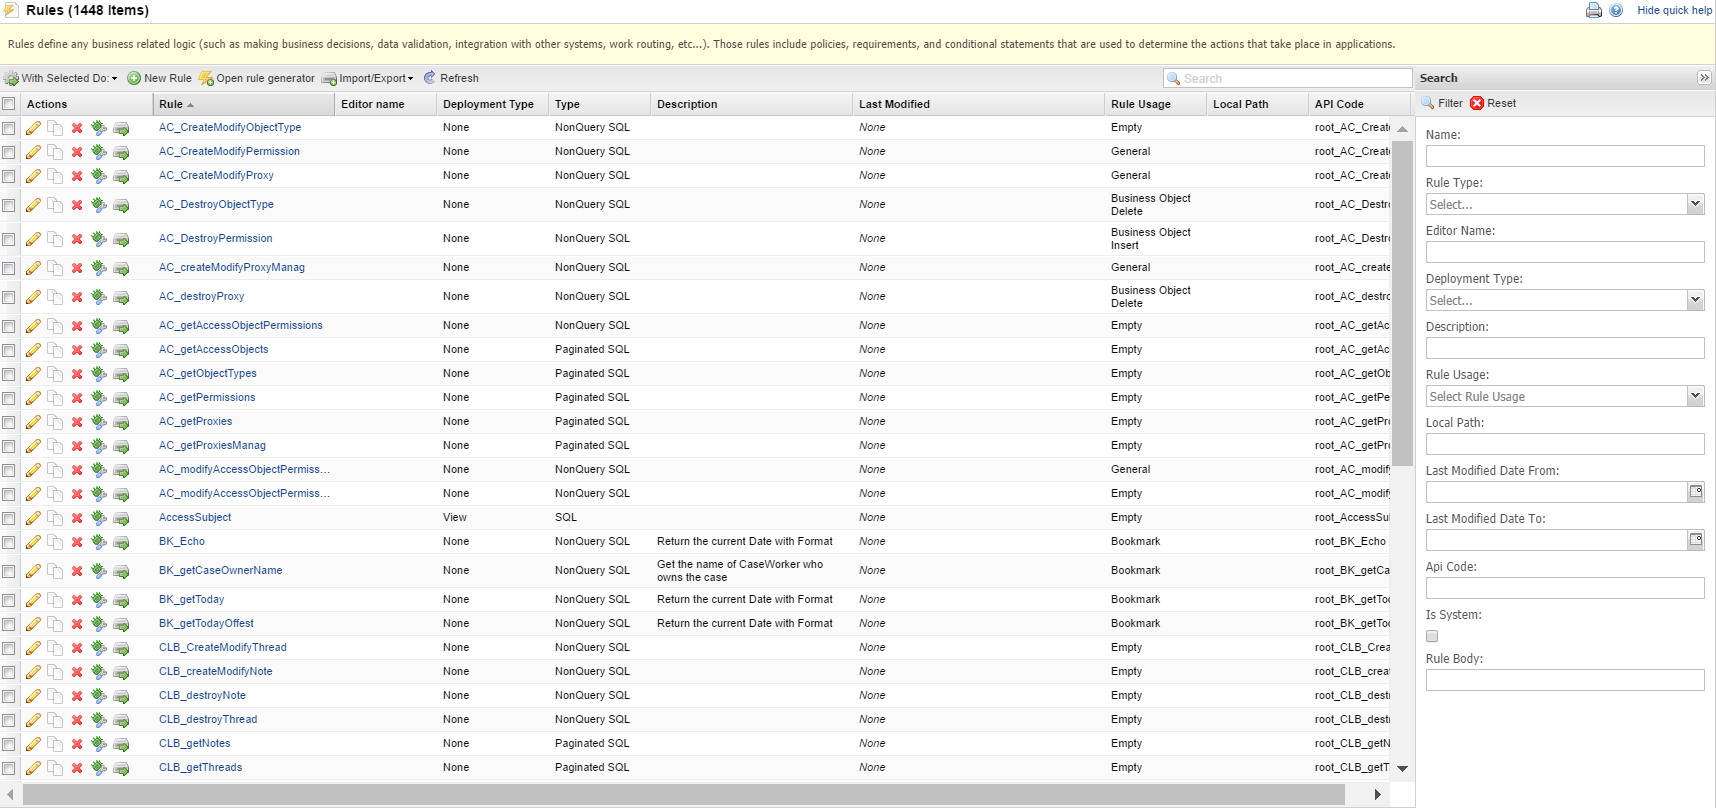Click copy icon in BK_Echo row

click(x=55, y=542)
